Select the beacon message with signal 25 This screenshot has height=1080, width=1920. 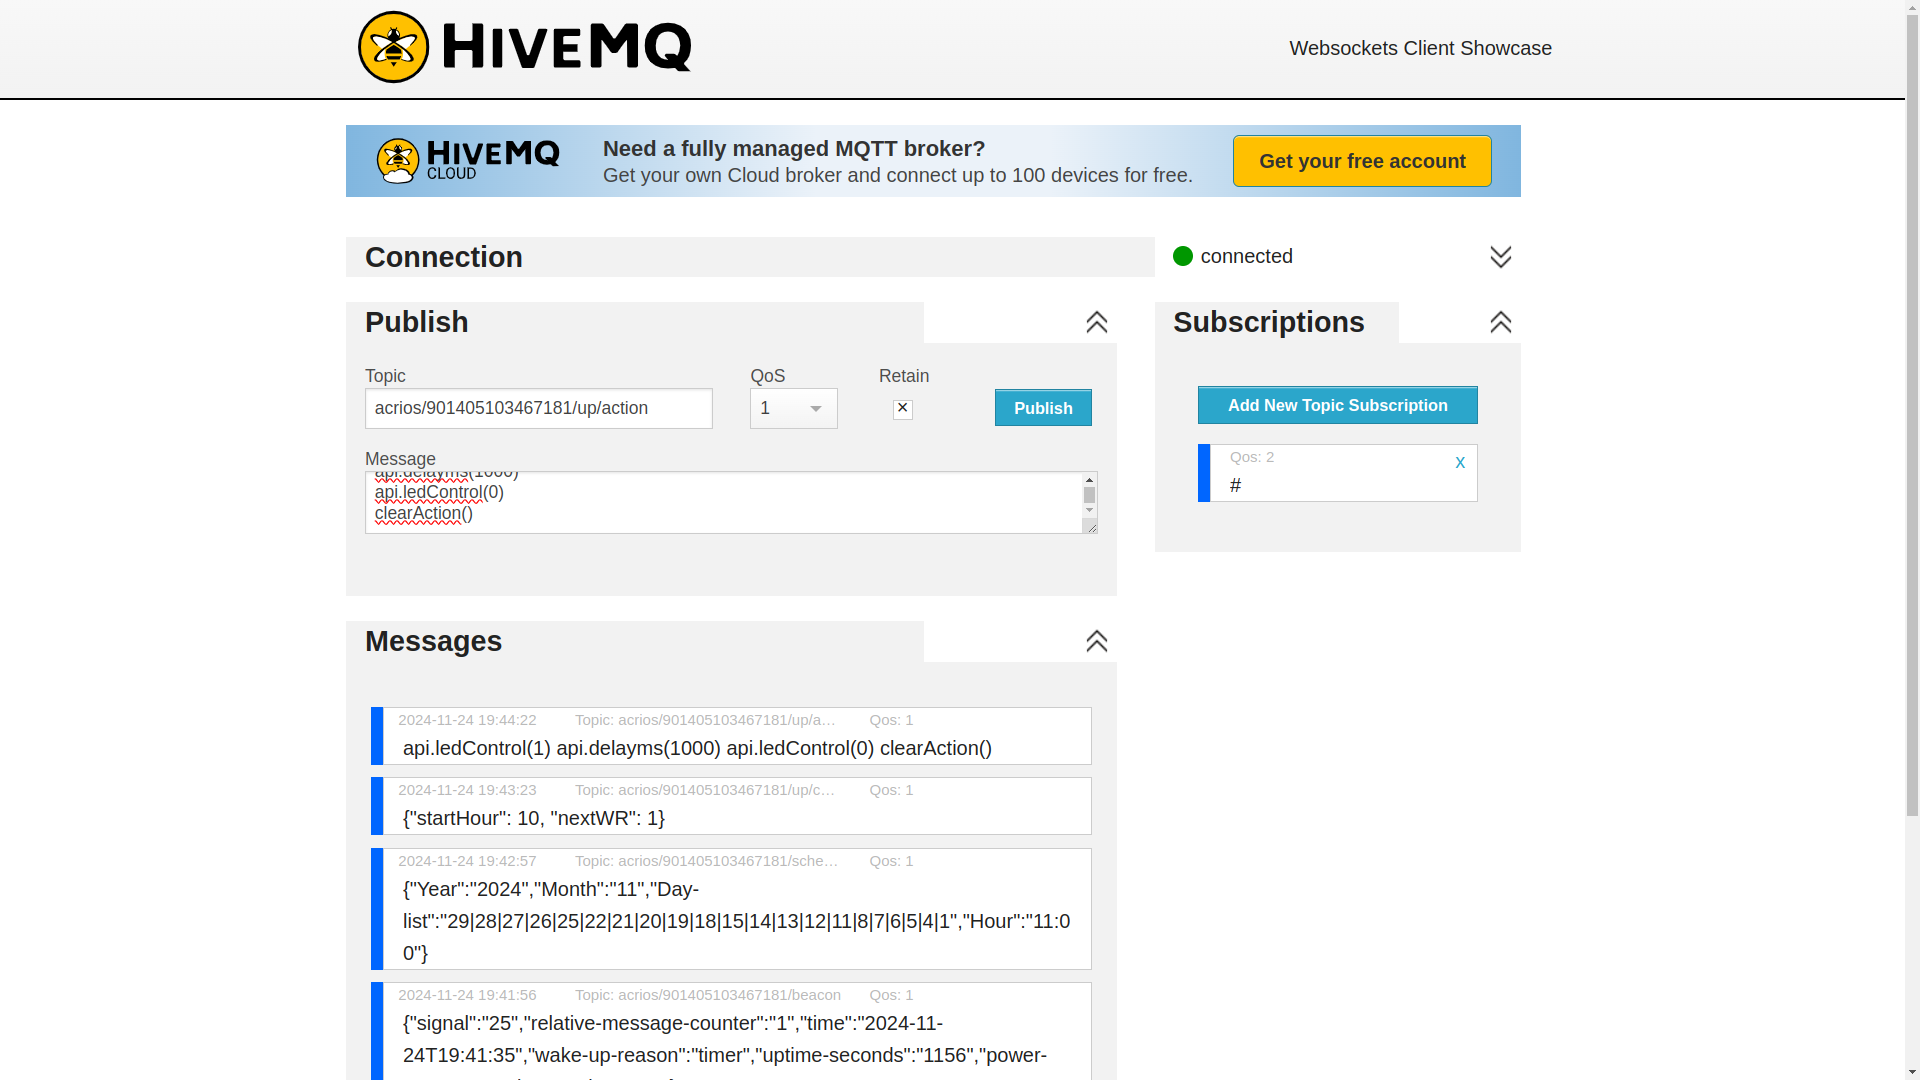pos(731,1031)
